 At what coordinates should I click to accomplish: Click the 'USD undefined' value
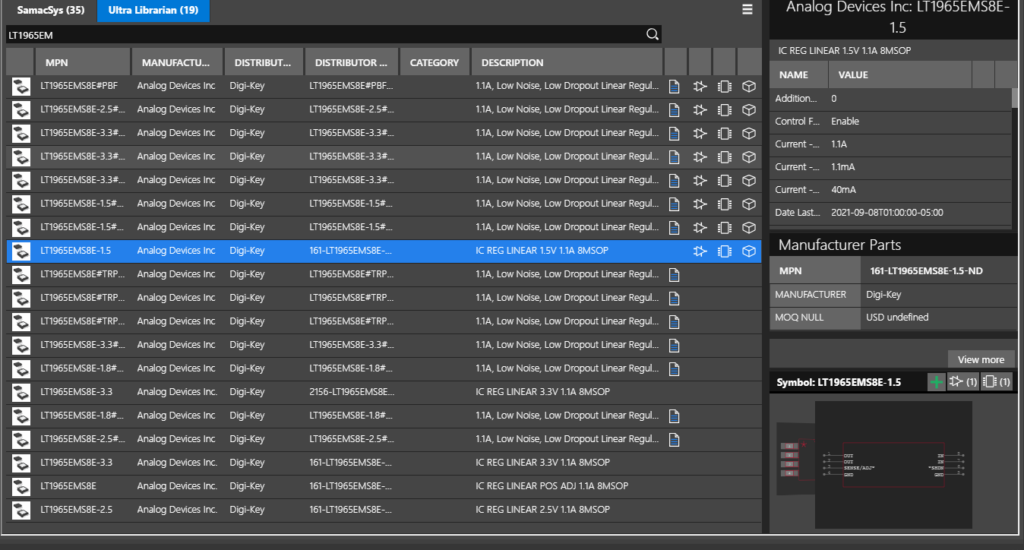point(897,317)
